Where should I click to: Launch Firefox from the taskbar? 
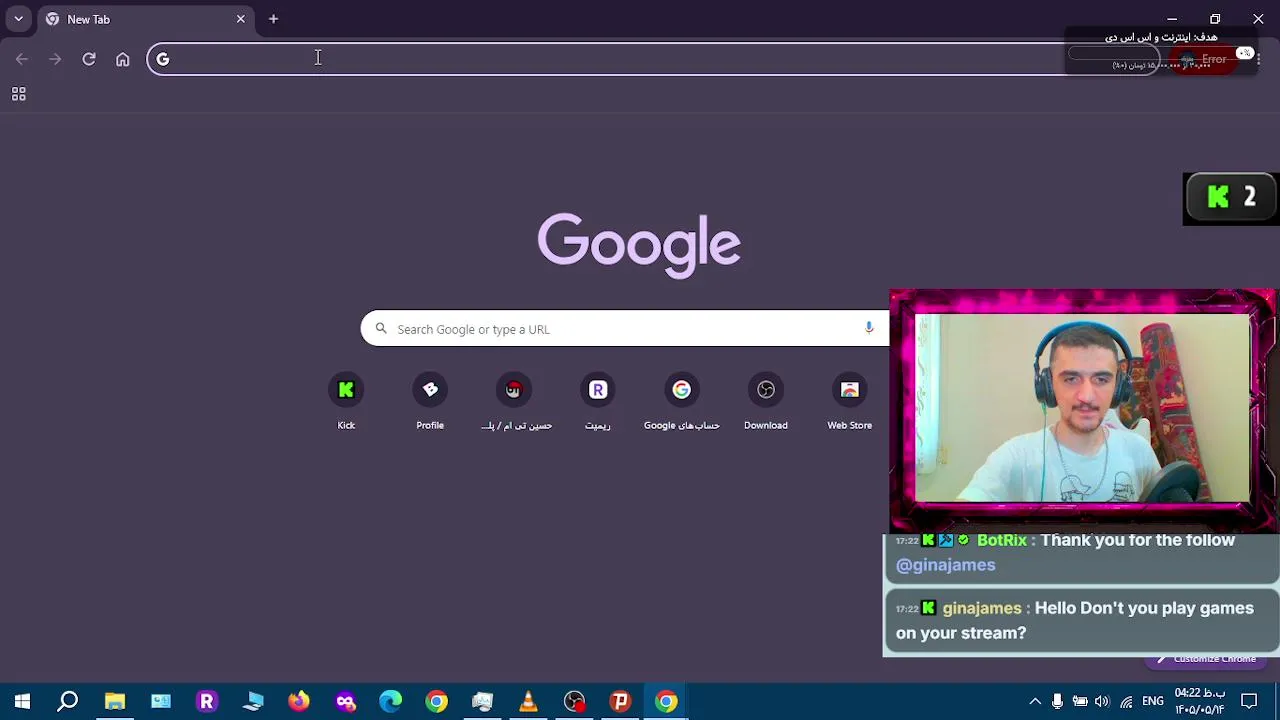tap(299, 701)
